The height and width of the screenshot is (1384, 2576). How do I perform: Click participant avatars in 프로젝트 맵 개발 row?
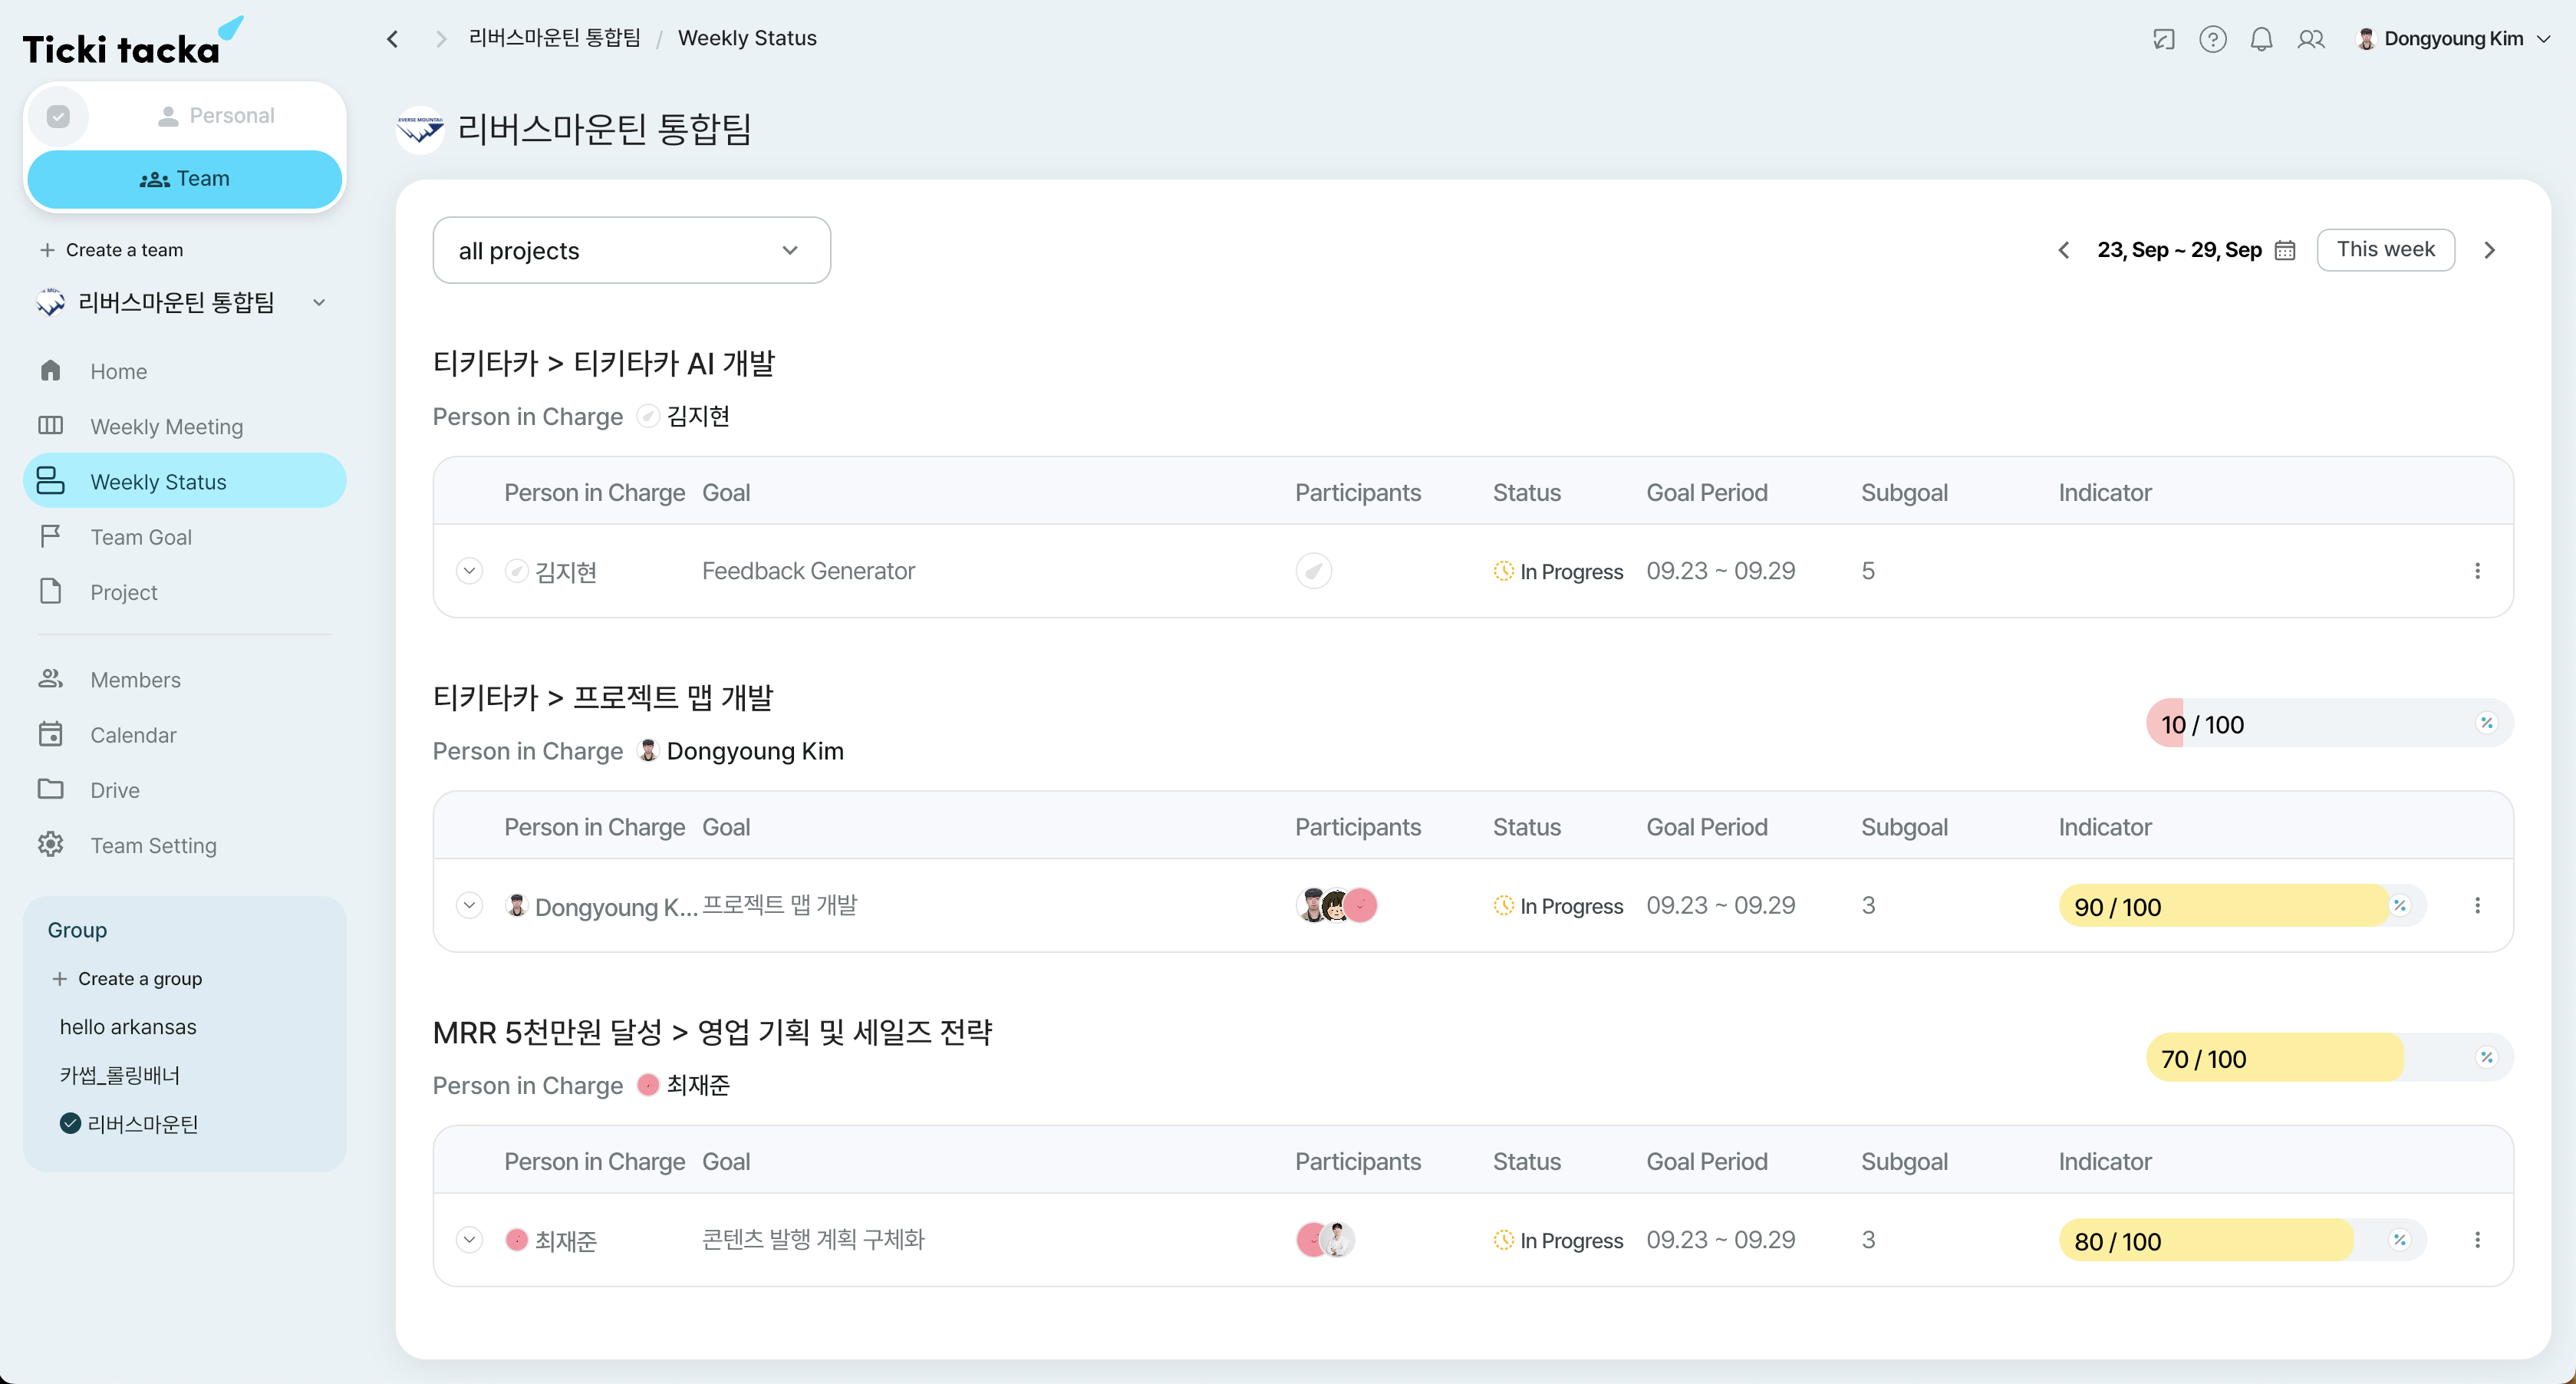click(1337, 906)
